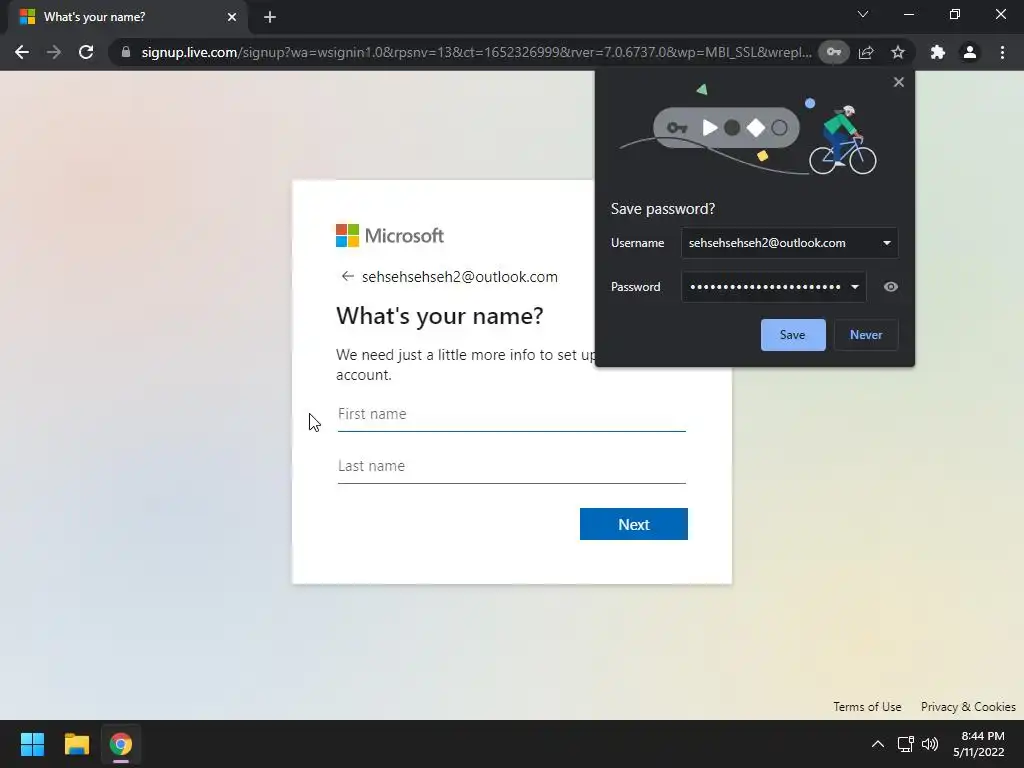1024x768 pixels.
Task: Click the blue Next button
Action: click(633, 524)
